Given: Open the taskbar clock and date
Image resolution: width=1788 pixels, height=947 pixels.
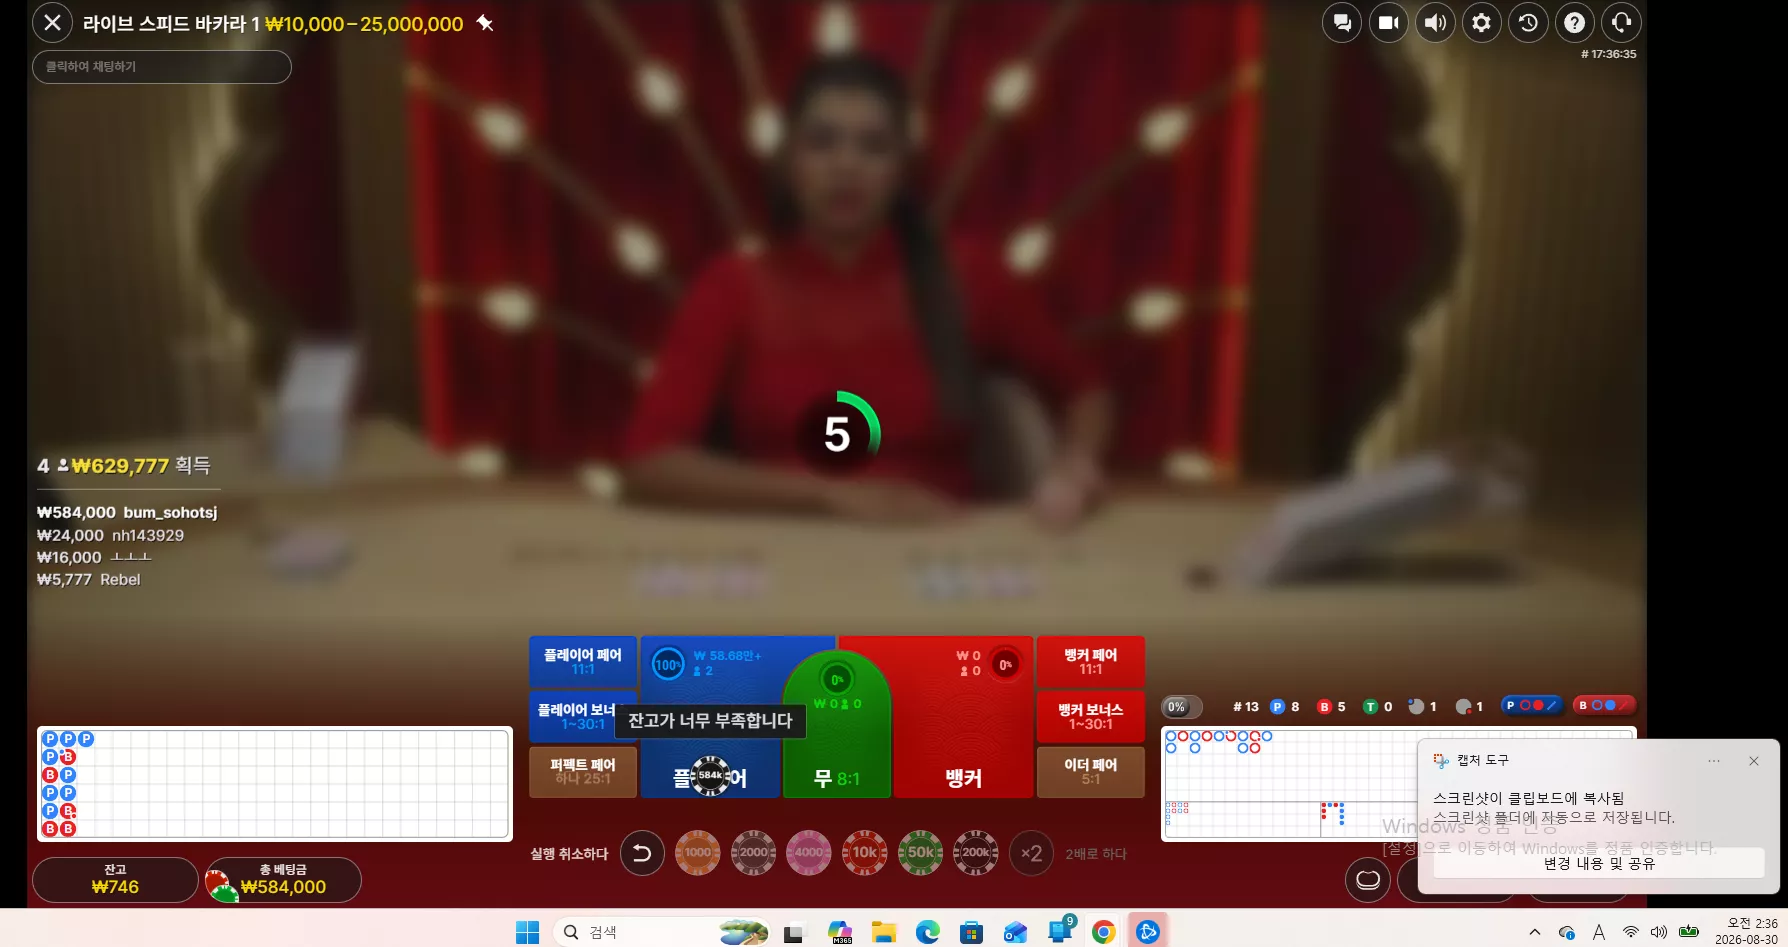Looking at the screenshot, I should [1746, 931].
